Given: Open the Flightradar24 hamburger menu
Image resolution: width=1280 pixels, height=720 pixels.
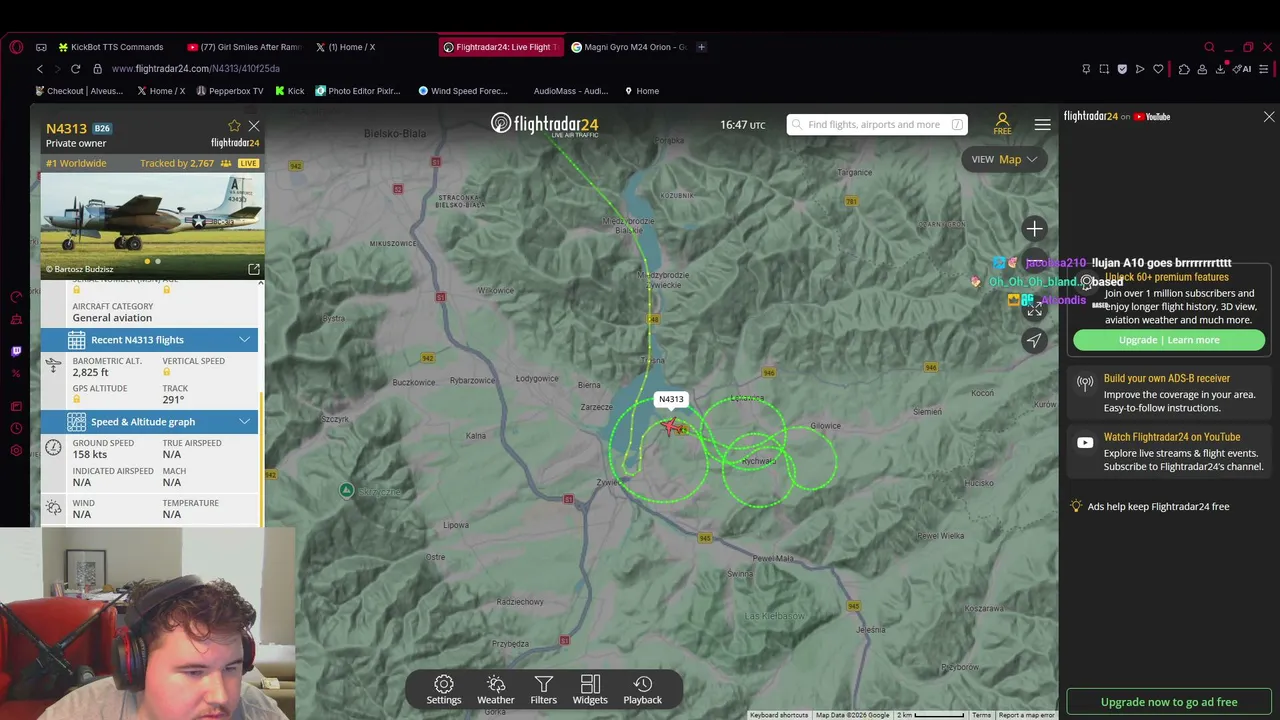Looking at the screenshot, I should [x=1042, y=125].
